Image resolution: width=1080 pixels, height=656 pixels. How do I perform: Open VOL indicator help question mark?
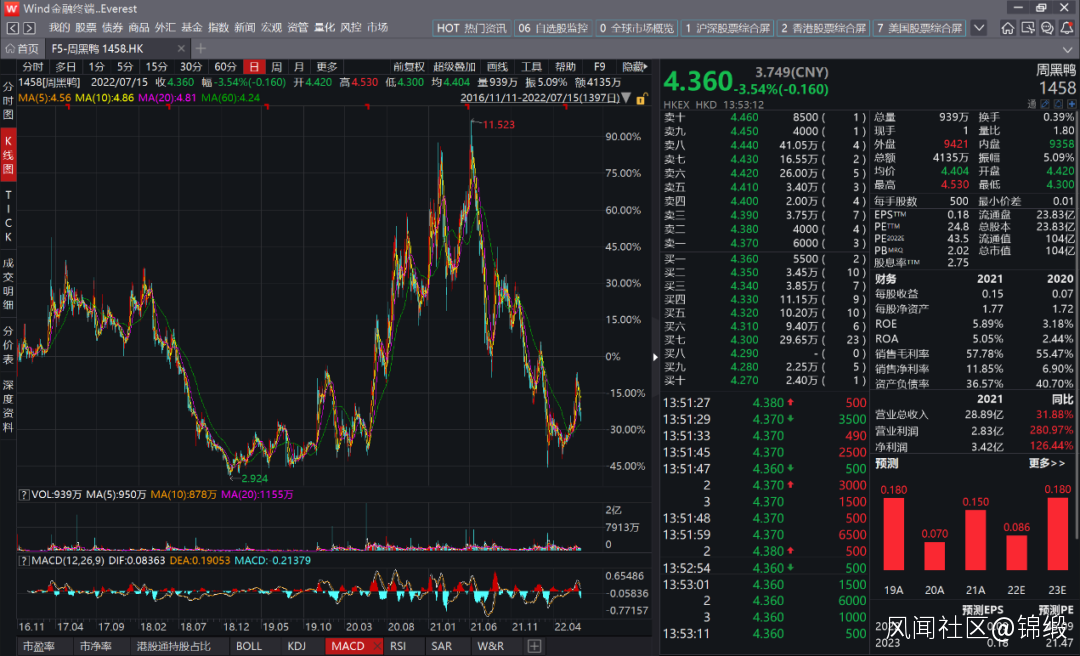(x=23, y=494)
